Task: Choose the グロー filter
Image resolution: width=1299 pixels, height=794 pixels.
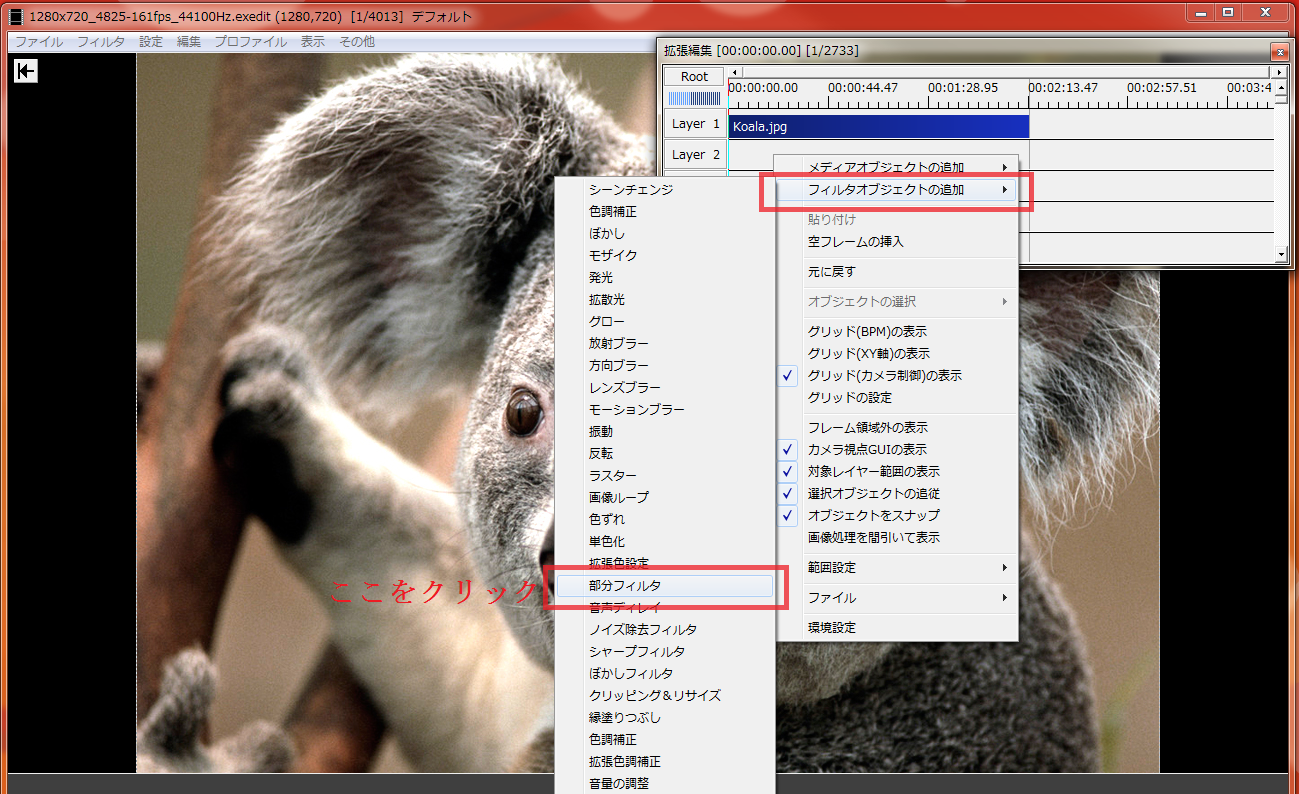Action: [x=665, y=321]
